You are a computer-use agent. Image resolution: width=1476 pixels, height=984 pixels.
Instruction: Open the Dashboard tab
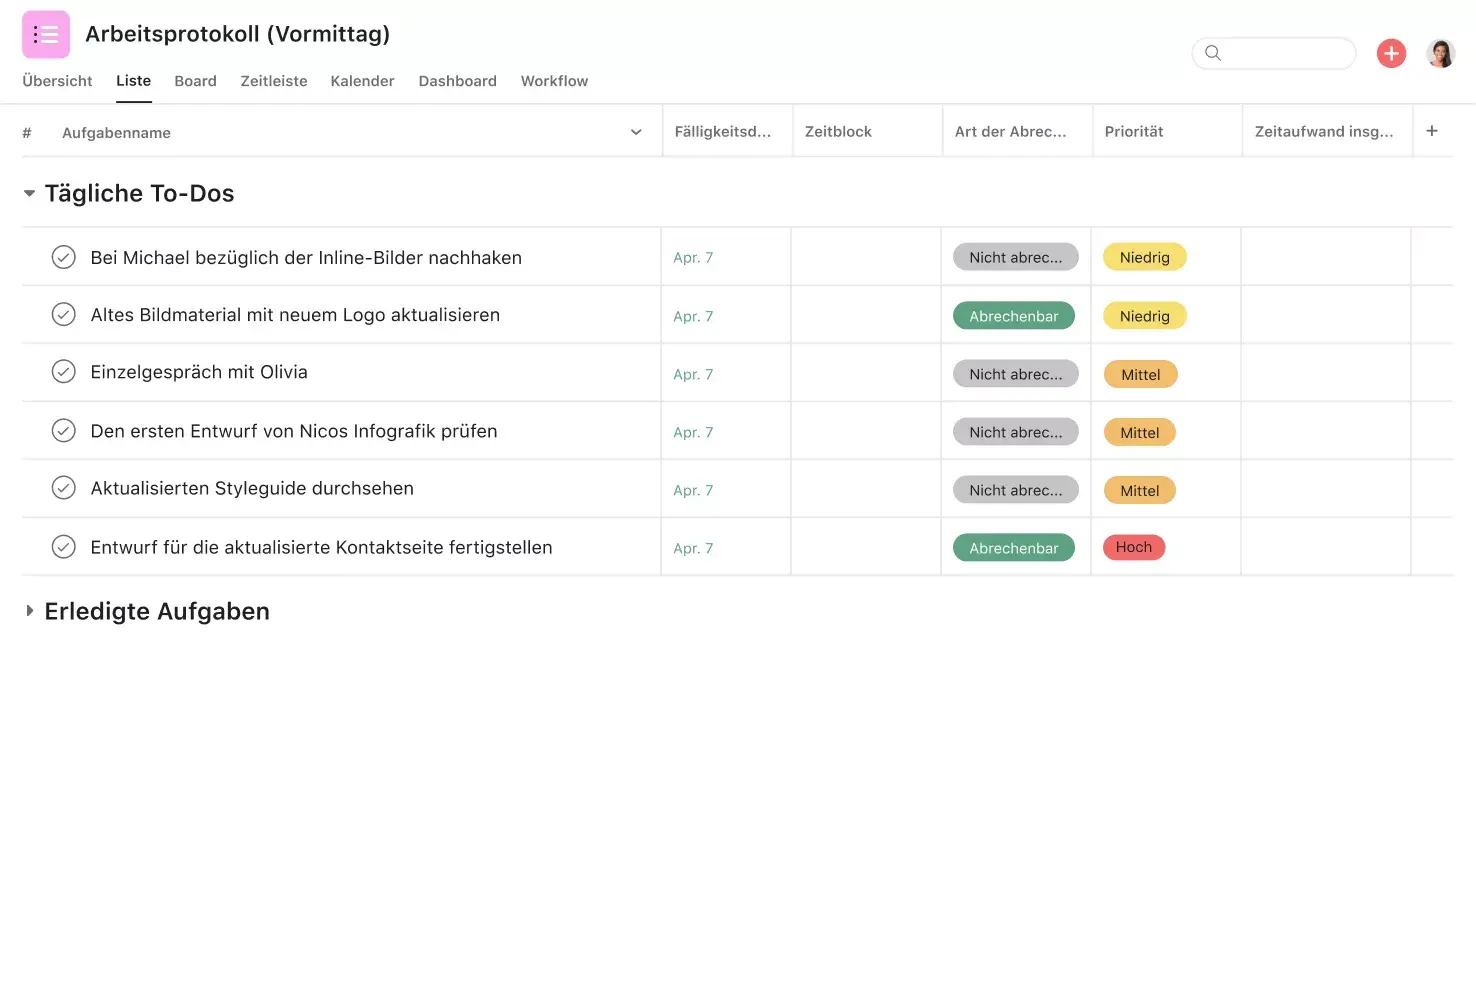(457, 81)
